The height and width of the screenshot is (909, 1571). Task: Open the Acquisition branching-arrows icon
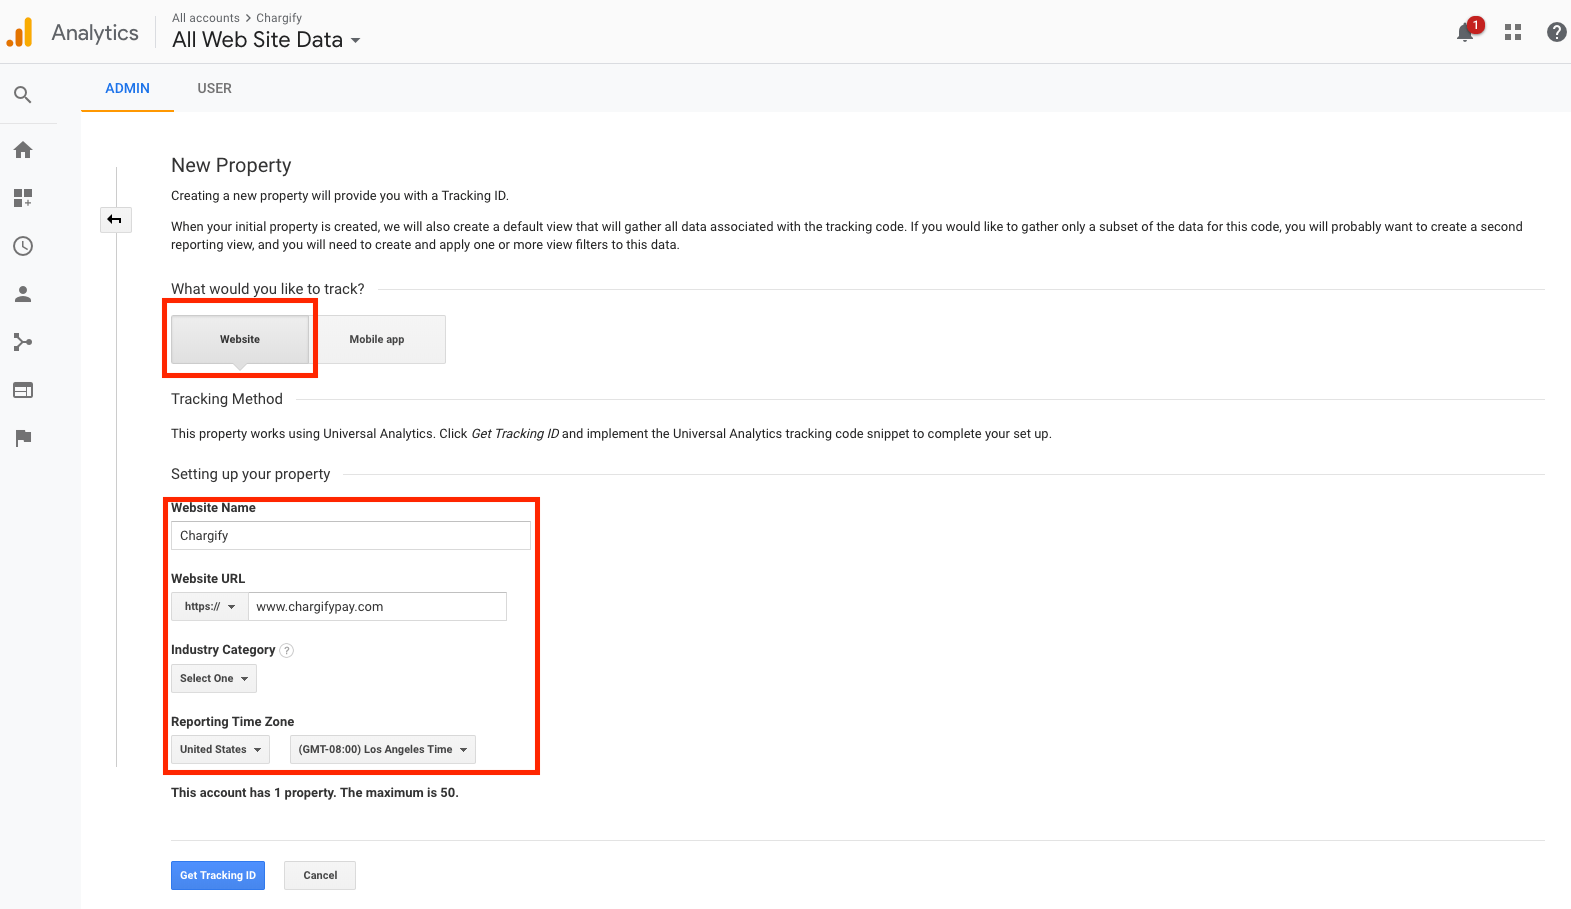(23, 342)
